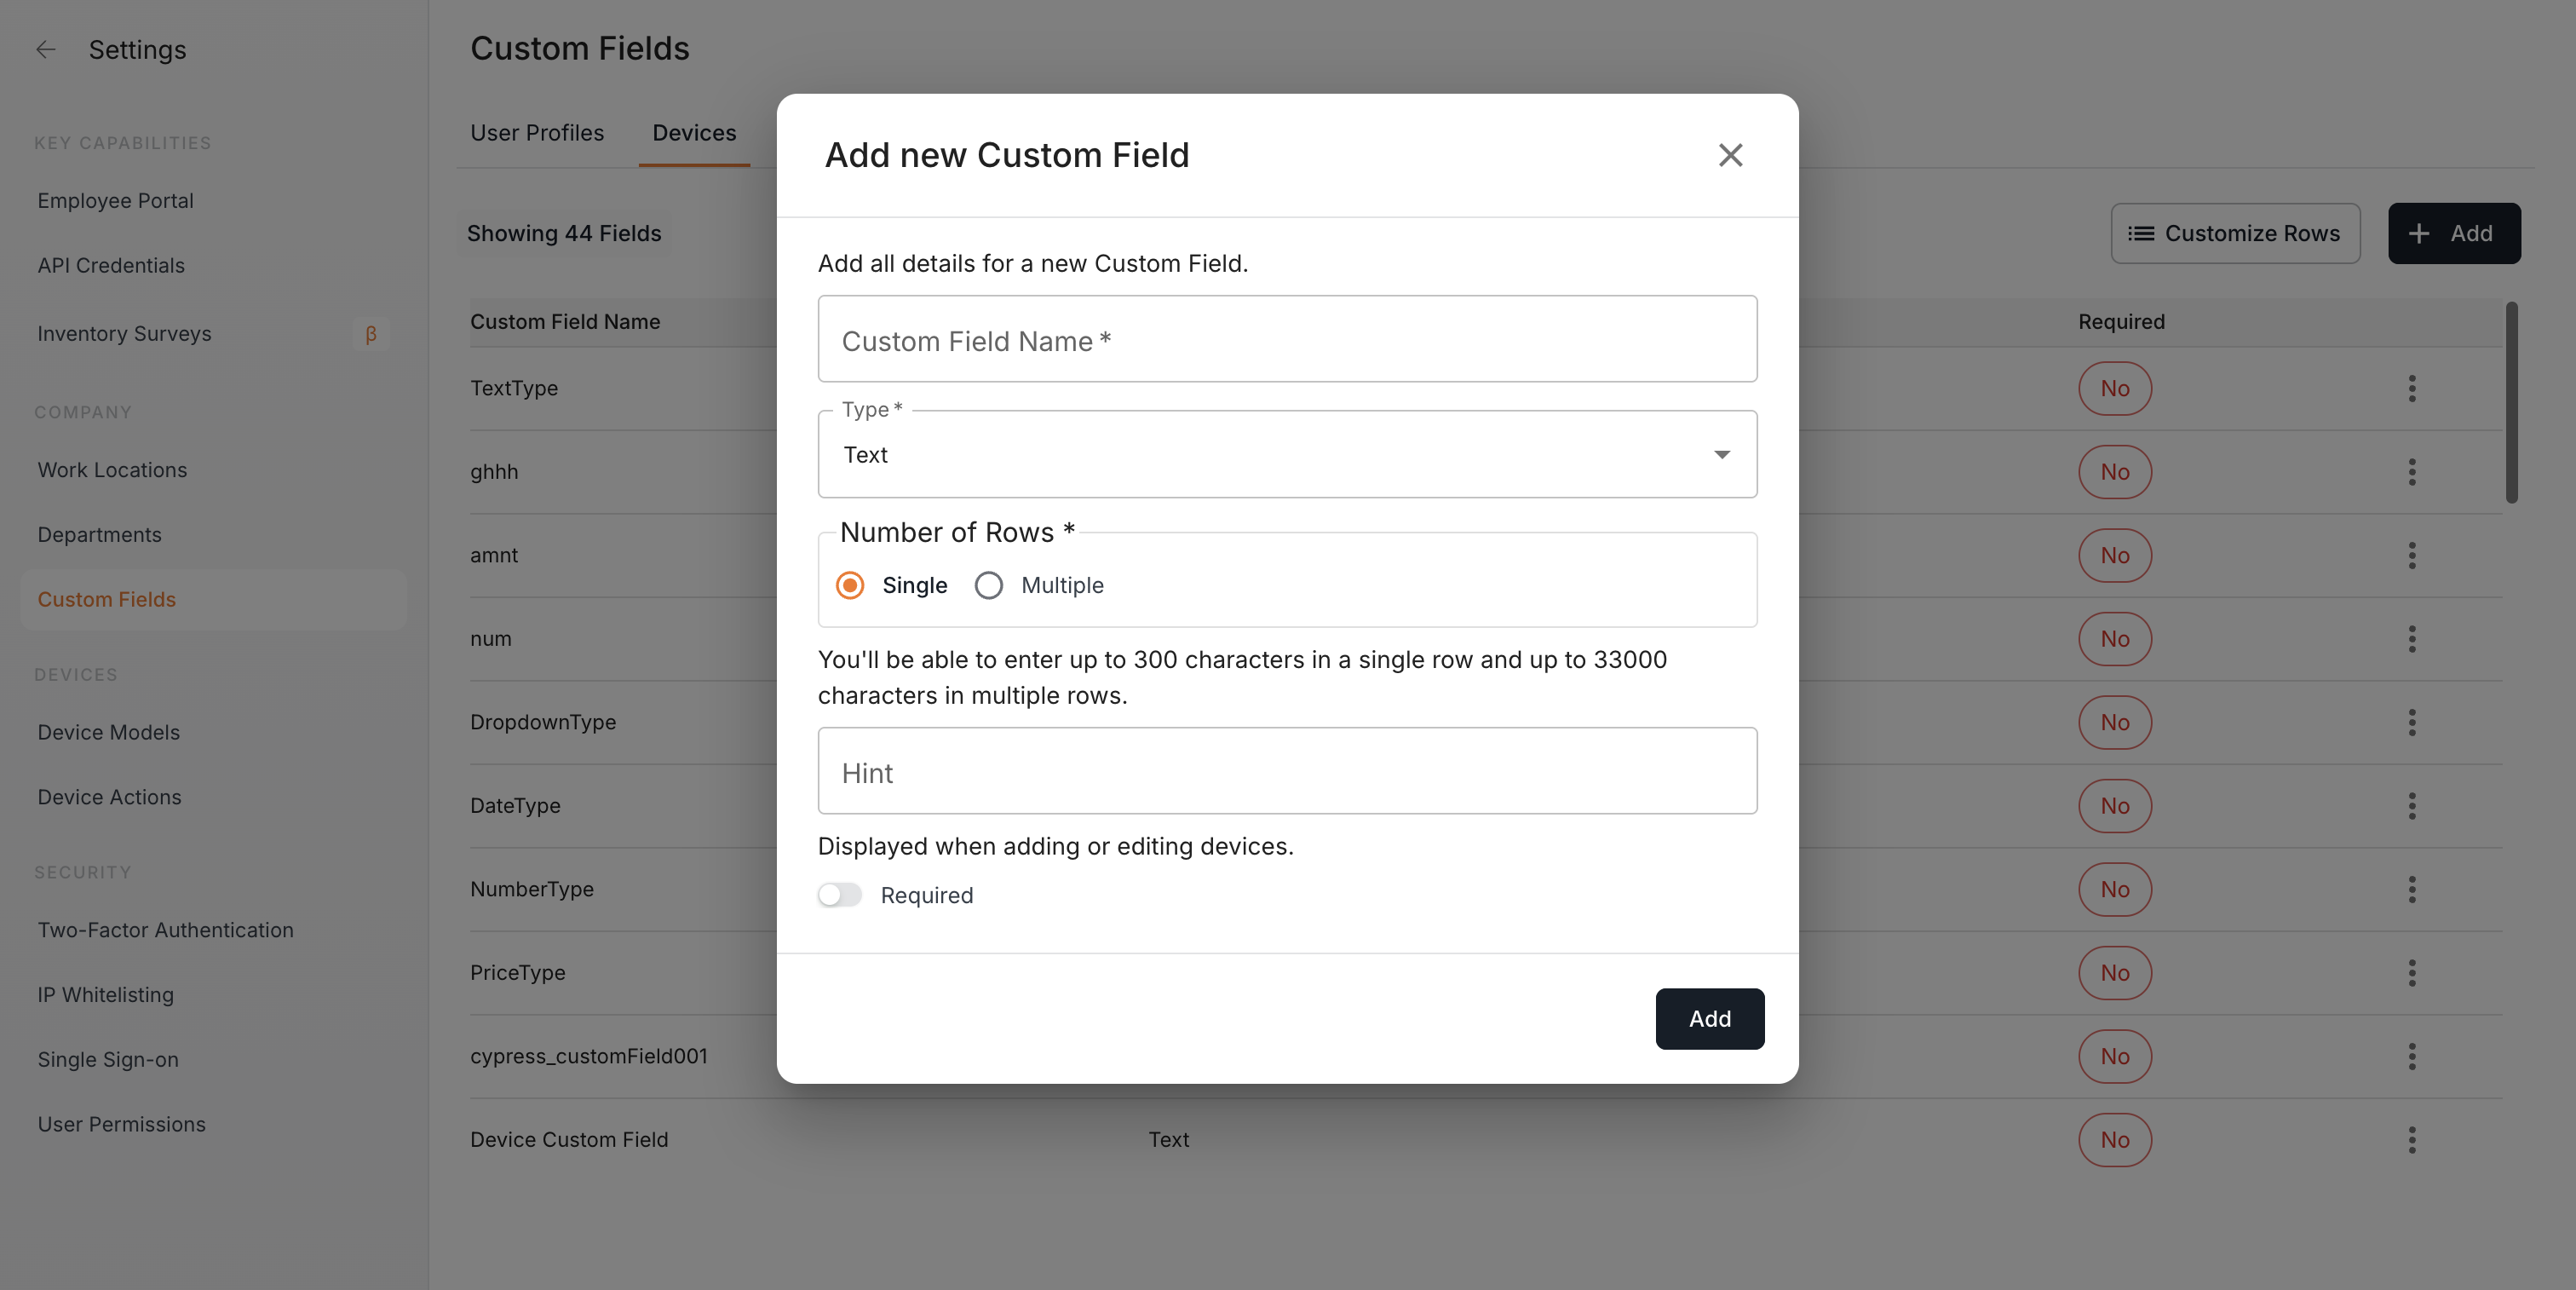Screen dimensions: 2576x1290
Task: Click the Required column header
Action: click(2121, 322)
